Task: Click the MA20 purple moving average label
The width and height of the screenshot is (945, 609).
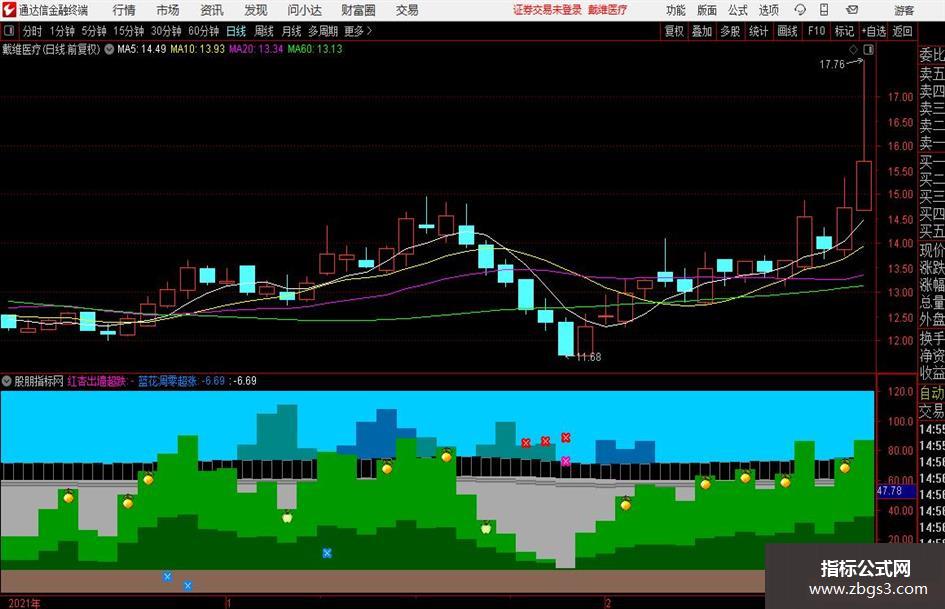Action: [x=256, y=49]
